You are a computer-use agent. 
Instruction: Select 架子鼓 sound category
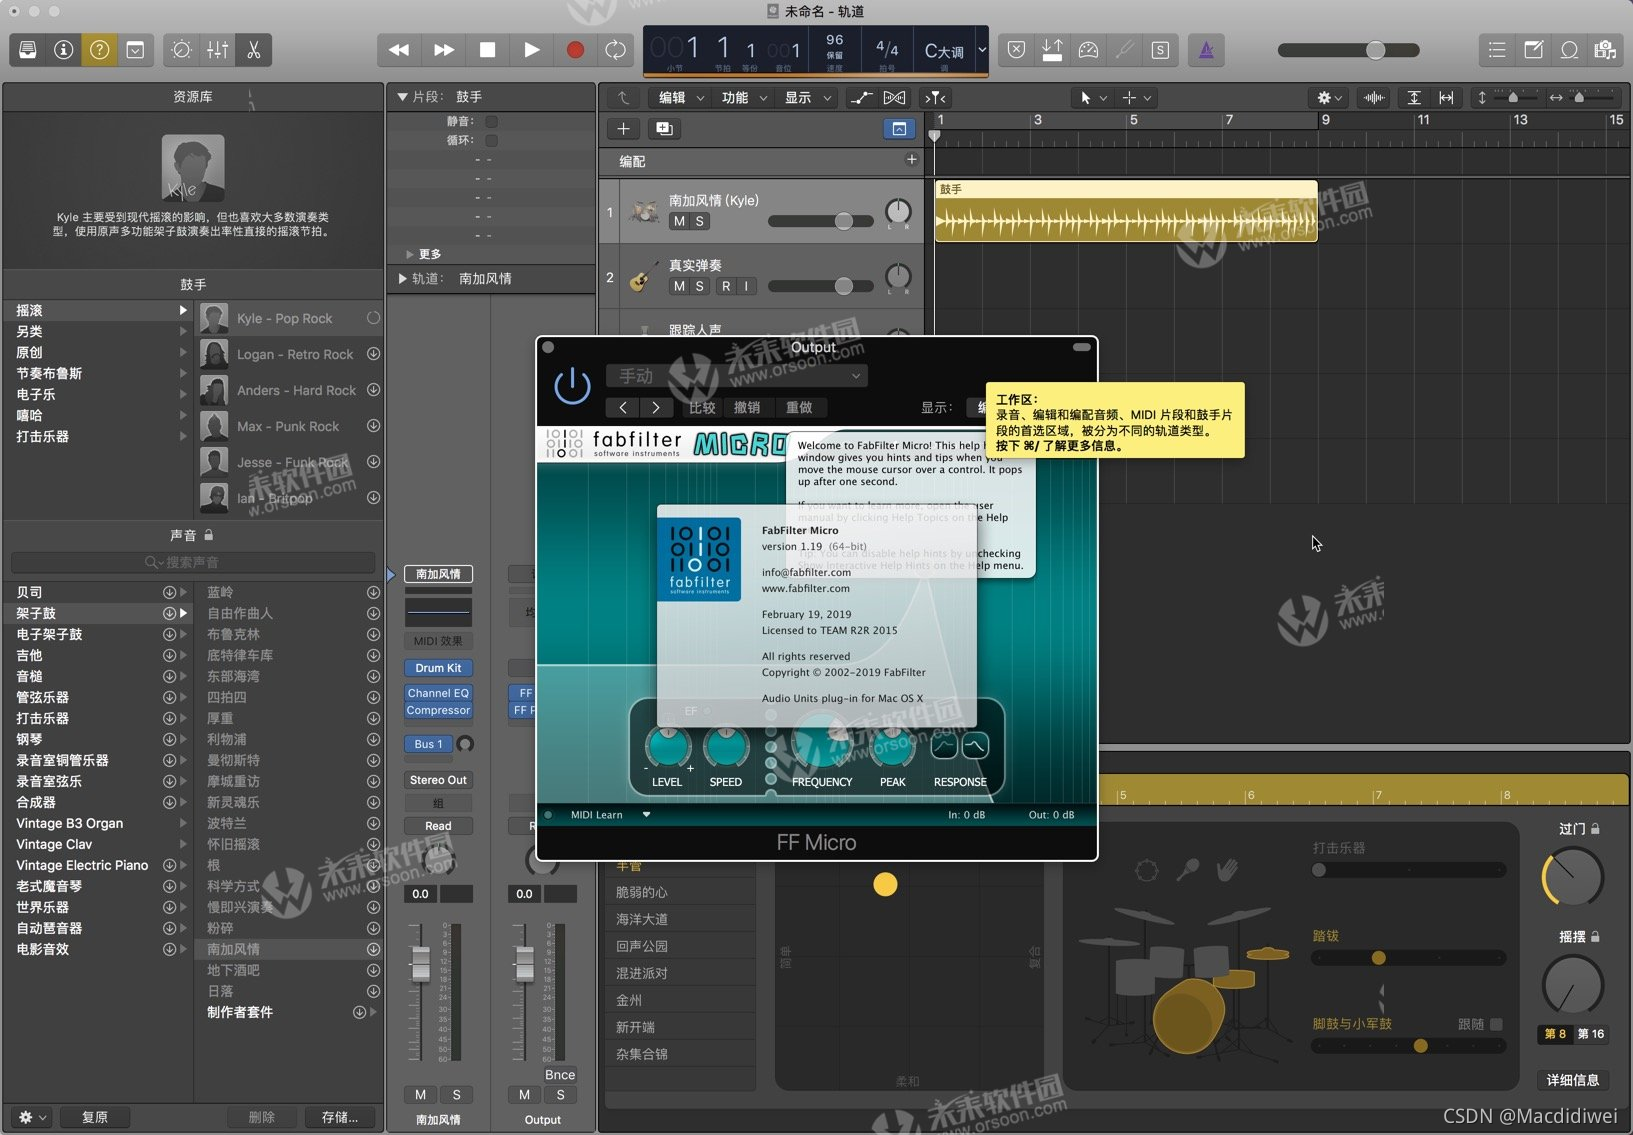coord(98,613)
